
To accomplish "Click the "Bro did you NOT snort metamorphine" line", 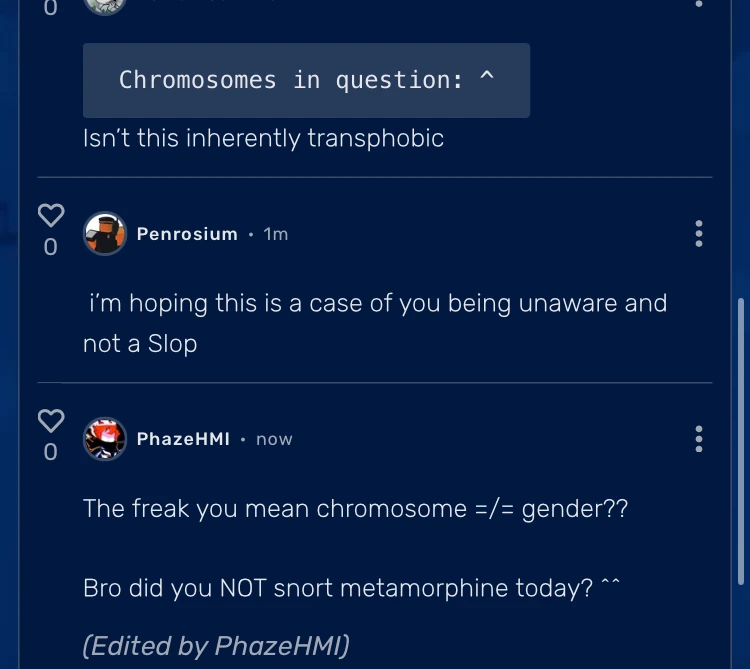I will click(350, 588).
